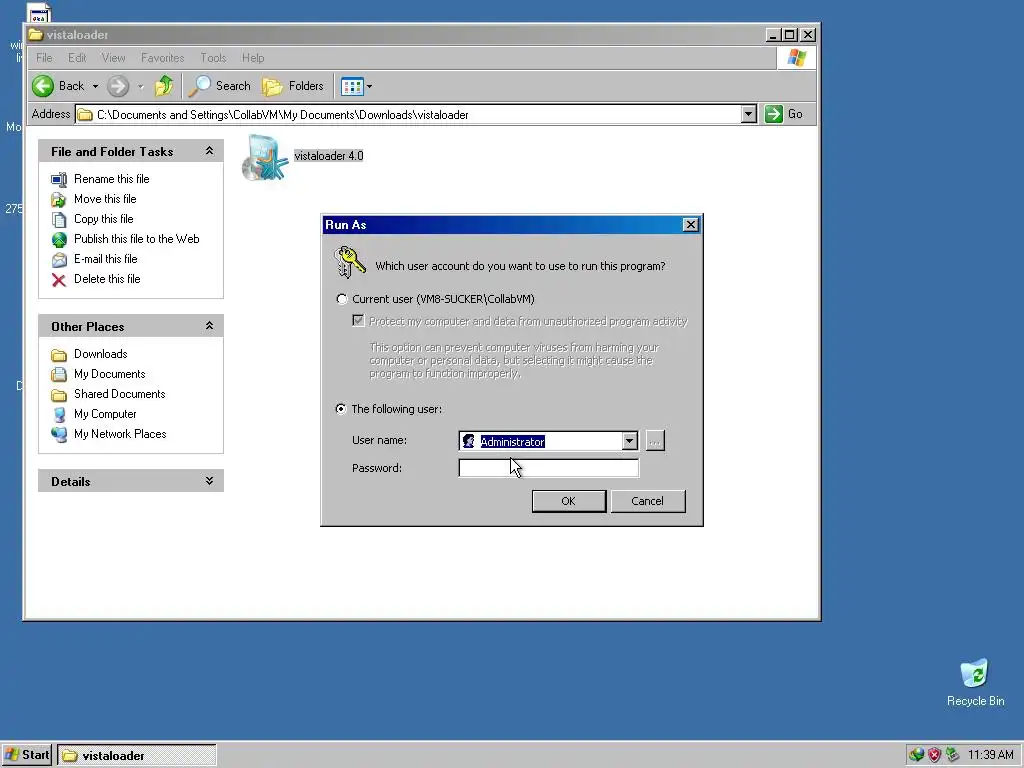Expand the Details panel
The image size is (1024, 768).
coord(209,481)
